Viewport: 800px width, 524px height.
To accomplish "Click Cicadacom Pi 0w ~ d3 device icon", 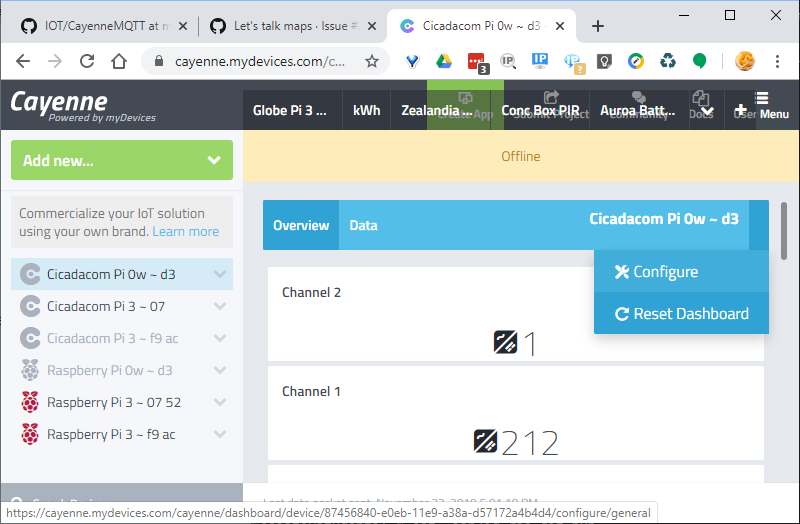I will 30,274.
